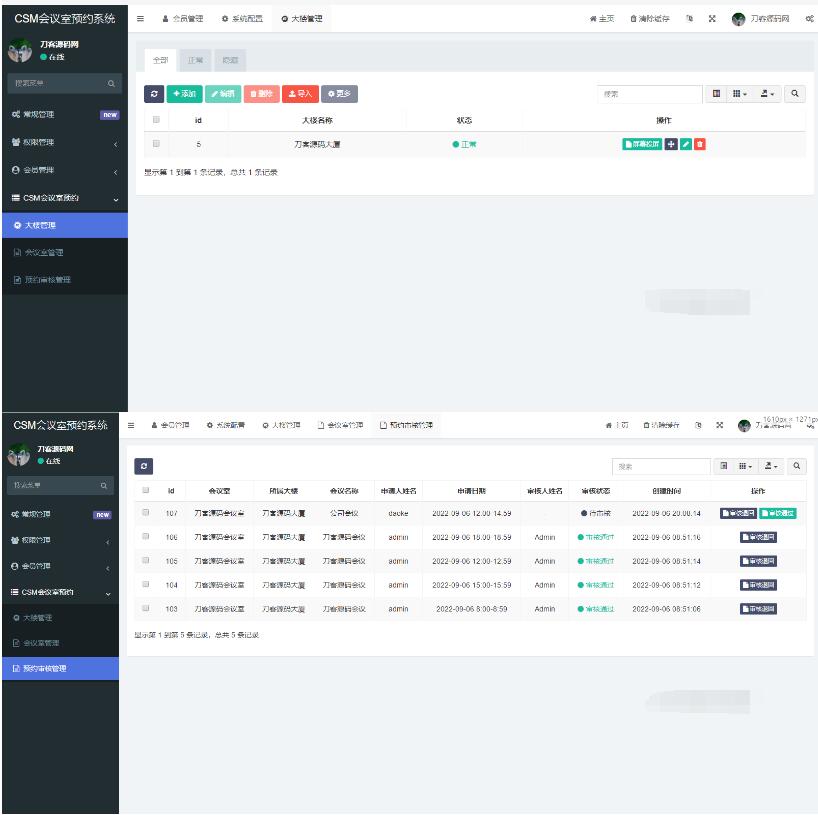The image size is (818, 815).
Task: Click the refresh icon beside the 添加 button
Action: click(x=154, y=93)
